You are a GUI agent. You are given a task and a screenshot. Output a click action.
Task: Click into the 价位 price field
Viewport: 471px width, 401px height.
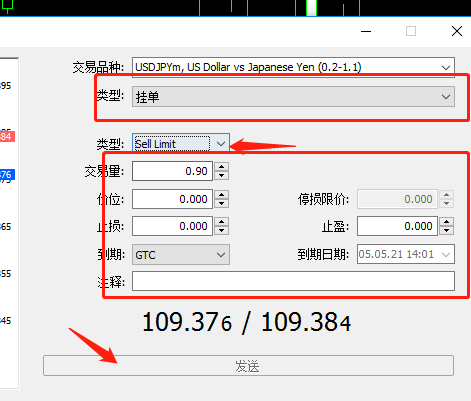[x=172, y=199]
